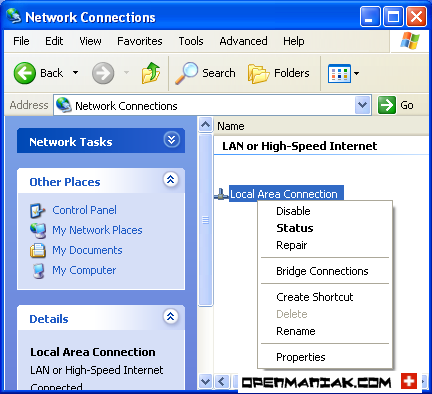Click the Control Panel icon in Other Places

37,210
